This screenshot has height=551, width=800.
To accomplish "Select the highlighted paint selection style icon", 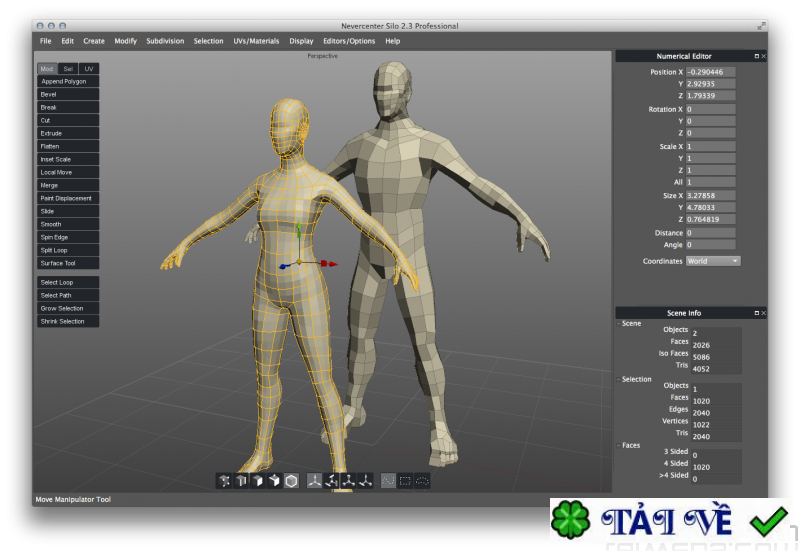I will click(388, 480).
